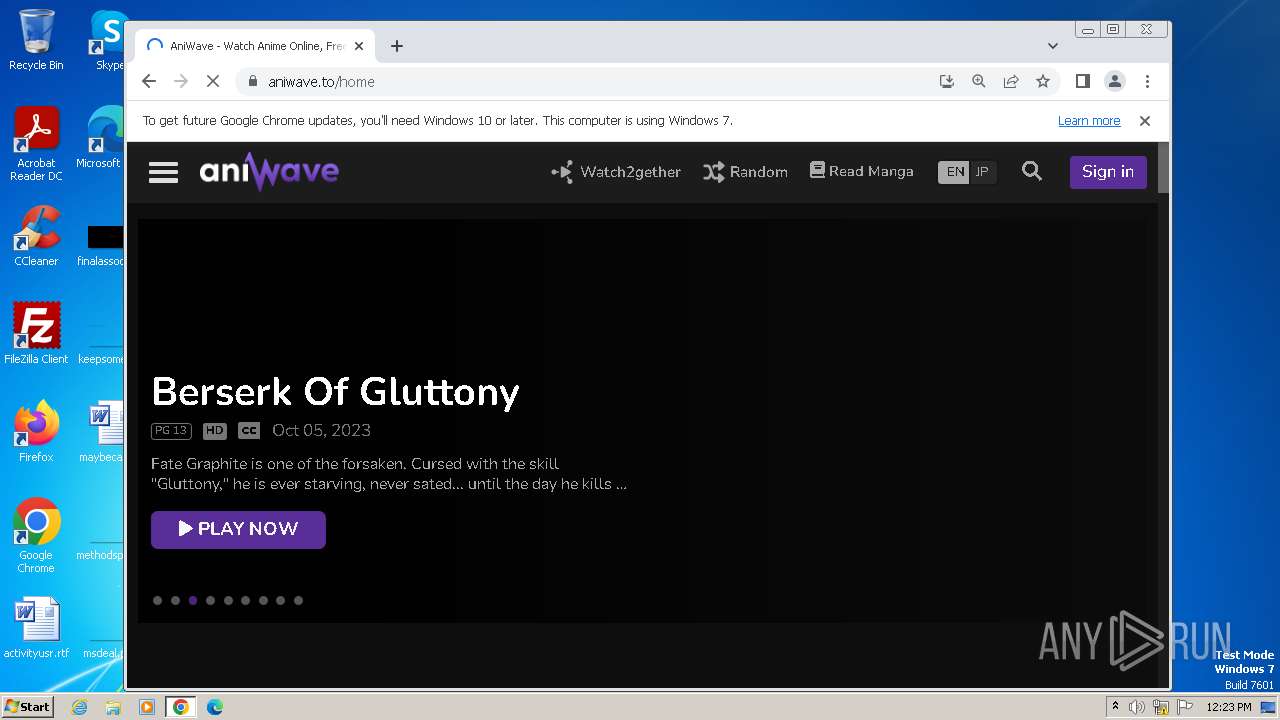The height and width of the screenshot is (720, 1280).
Task: Select the eighth carousel dot
Action: pyautogui.click(x=280, y=601)
